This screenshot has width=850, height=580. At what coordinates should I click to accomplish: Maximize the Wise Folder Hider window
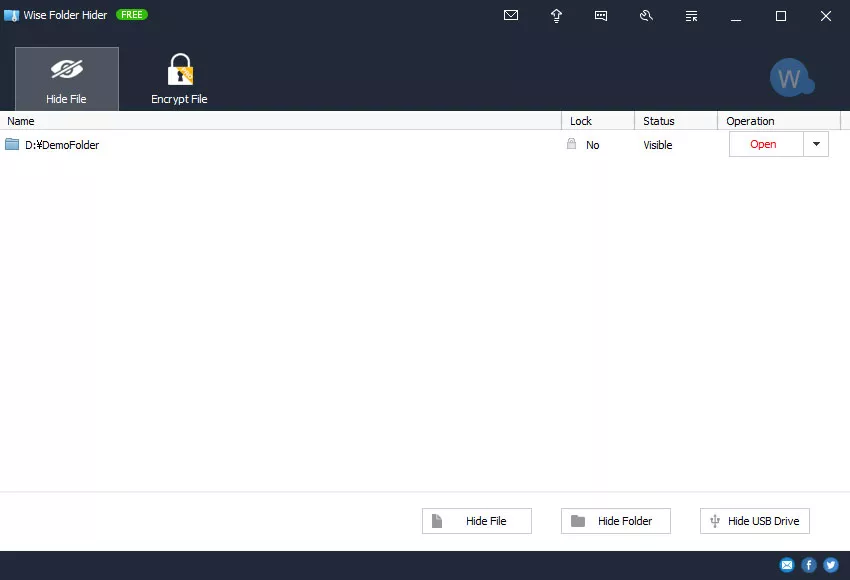point(781,16)
